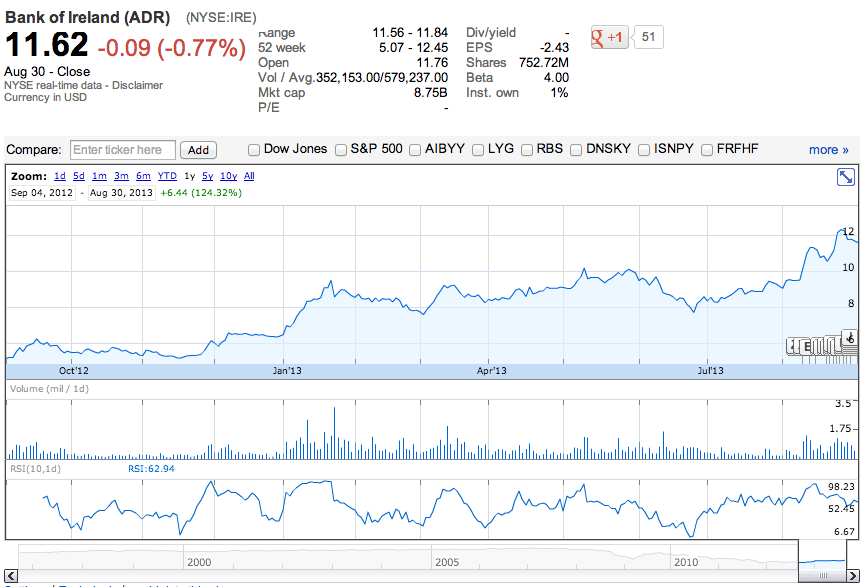Click the (NYSE:IRE) ticker symbol
This screenshot has width=863, height=587.
221,18
